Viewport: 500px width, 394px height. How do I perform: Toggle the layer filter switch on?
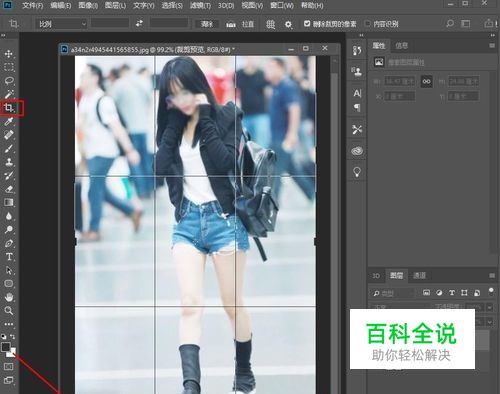[491, 292]
